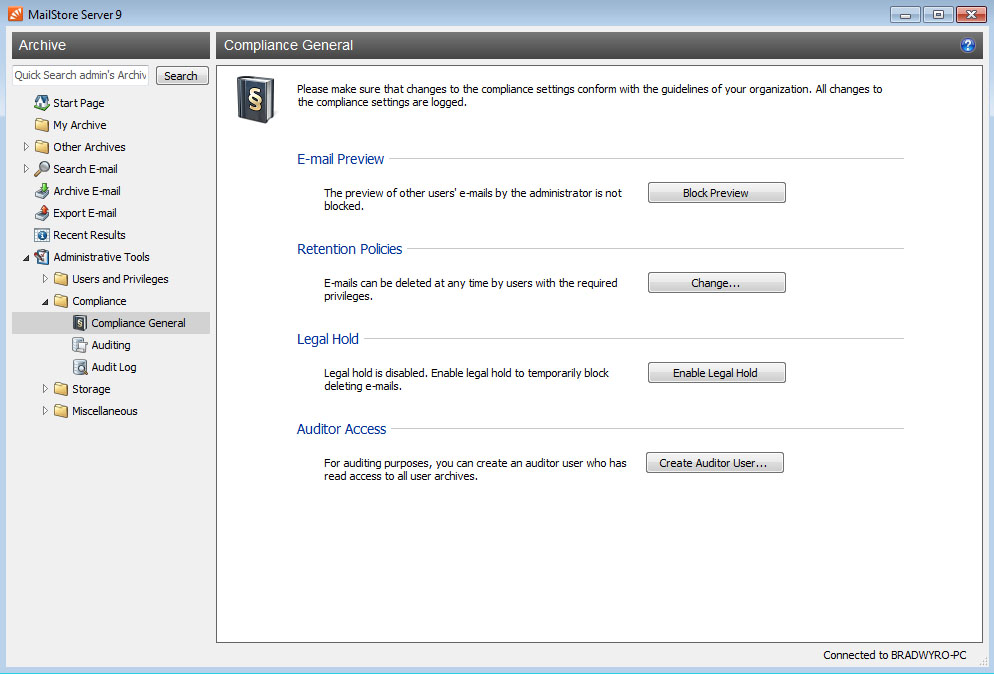The width and height of the screenshot is (994, 674).
Task: Focus the Quick Search archive input field
Action: 80,76
